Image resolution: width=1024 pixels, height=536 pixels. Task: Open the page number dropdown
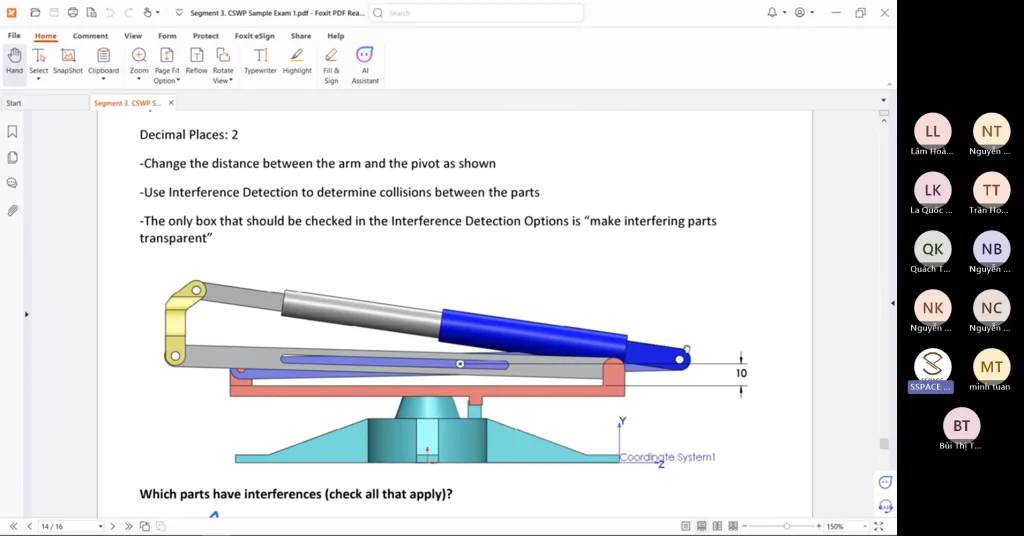click(x=100, y=526)
